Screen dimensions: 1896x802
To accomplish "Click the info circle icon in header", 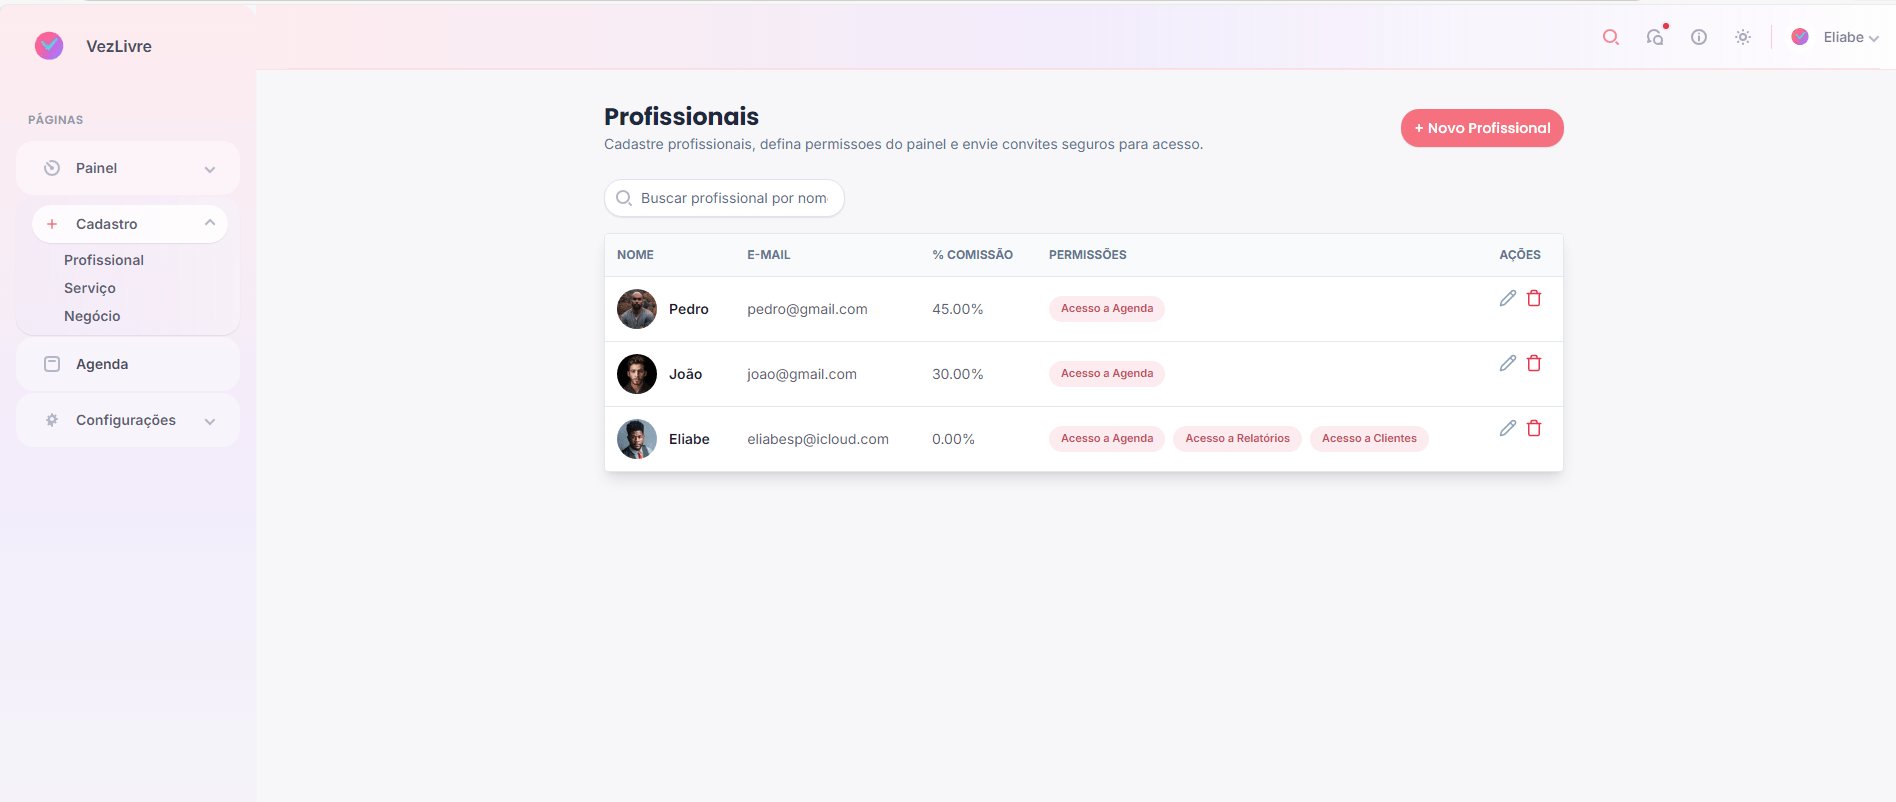I will coord(1699,37).
